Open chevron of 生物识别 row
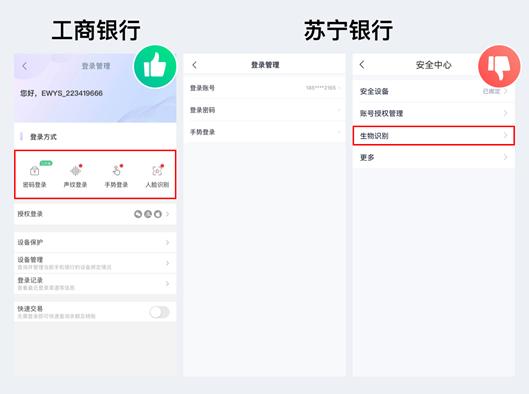This screenshot has width=529, height=394. pyautogui.click(x=505, y=136)
